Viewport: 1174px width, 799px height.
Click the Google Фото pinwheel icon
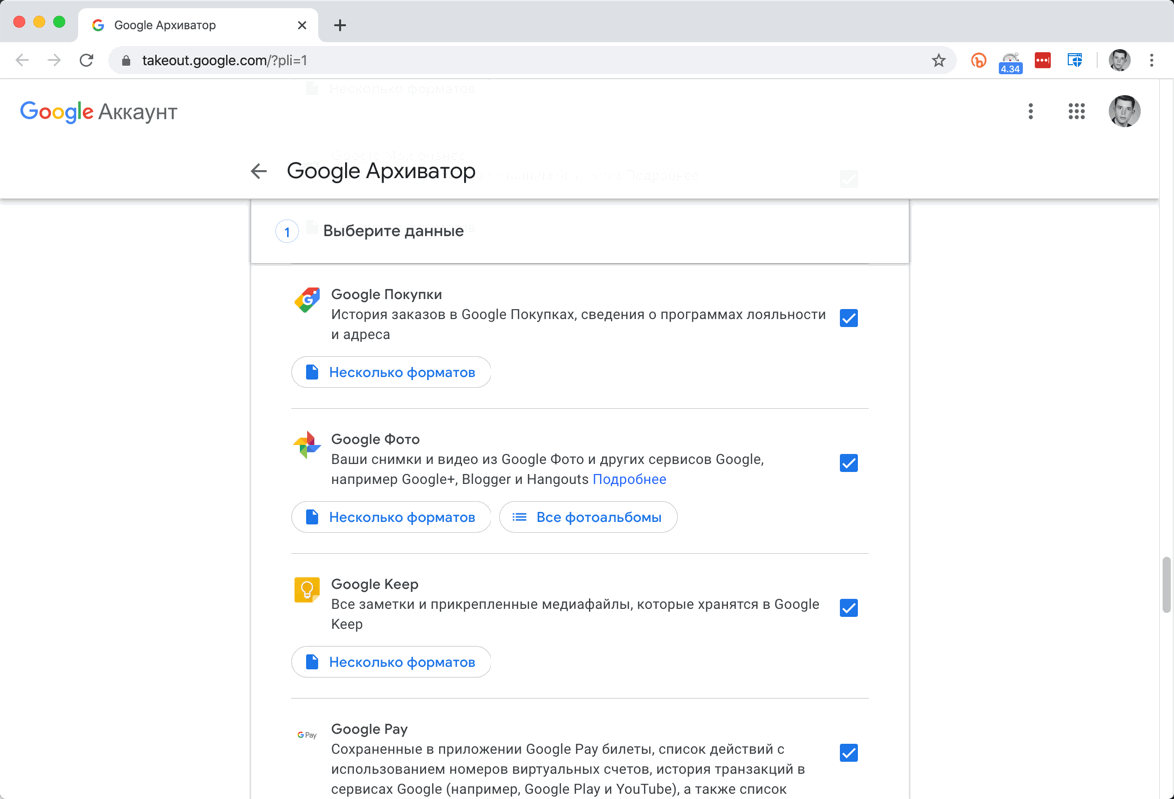306,444
